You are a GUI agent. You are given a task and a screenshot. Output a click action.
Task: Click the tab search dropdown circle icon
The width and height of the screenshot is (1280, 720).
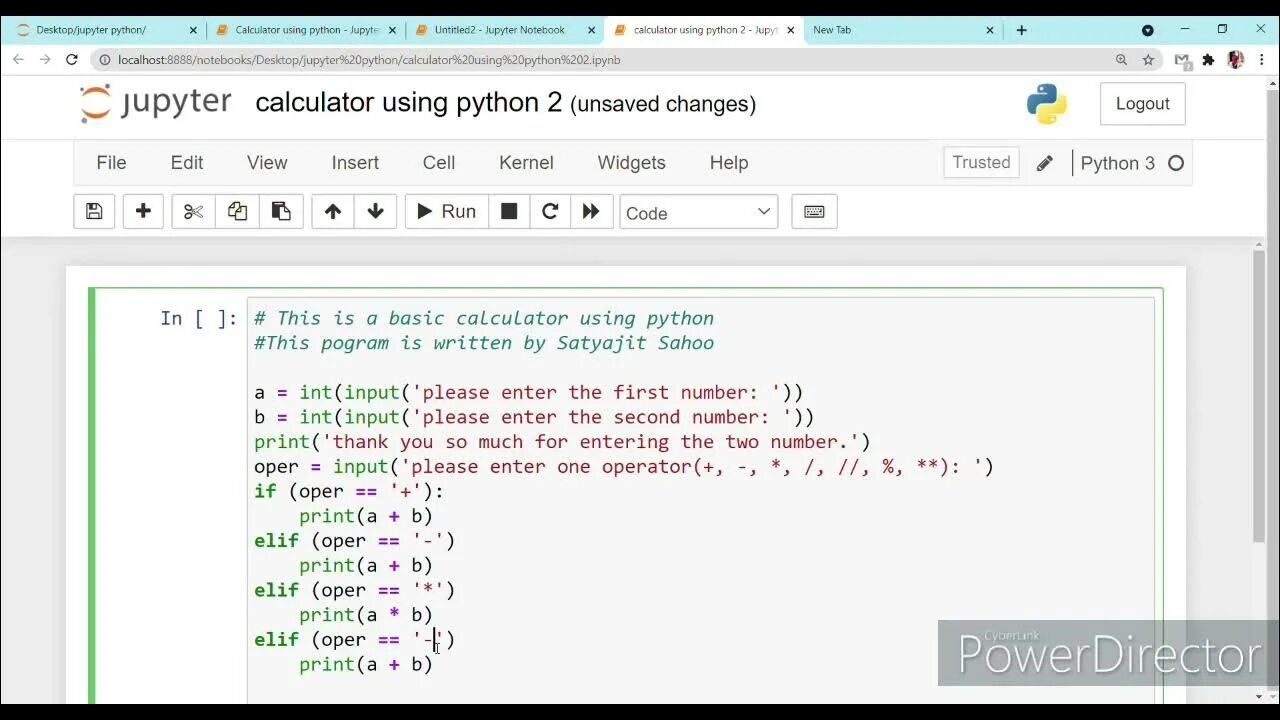pos(1147,30)
